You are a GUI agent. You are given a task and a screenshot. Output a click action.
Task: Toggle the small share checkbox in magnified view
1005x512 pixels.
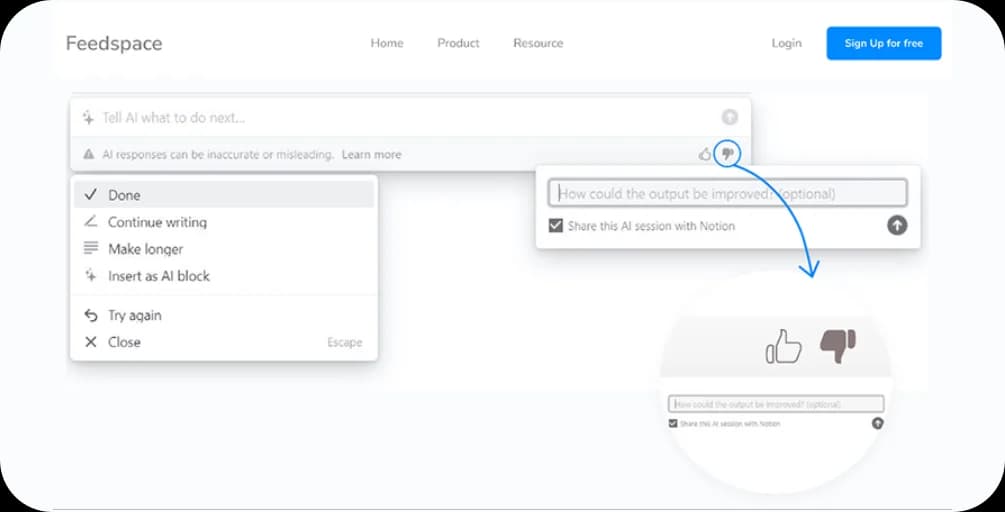pyautogui.click(x=672, y=424)
